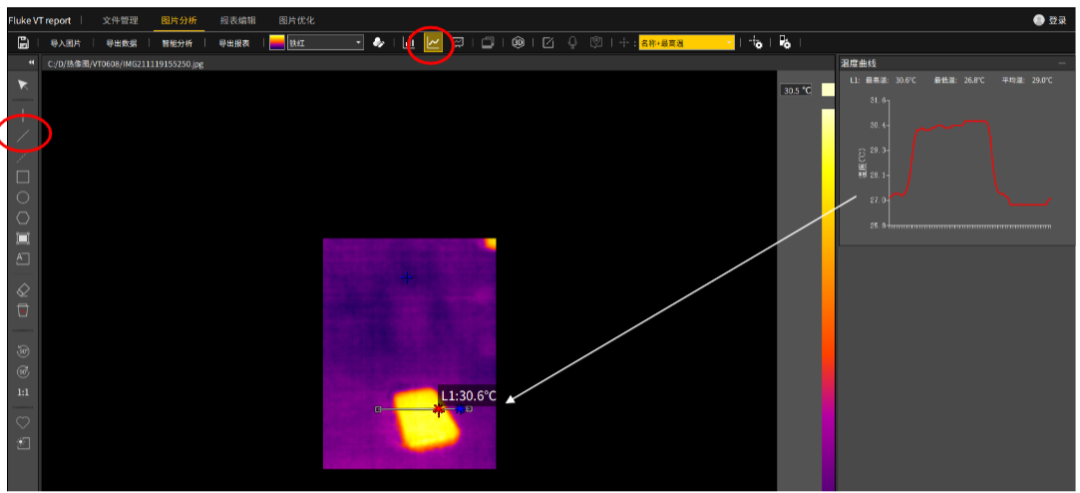
Task: Click the vertical temperature color scale bar
Action: click(828, 300)
